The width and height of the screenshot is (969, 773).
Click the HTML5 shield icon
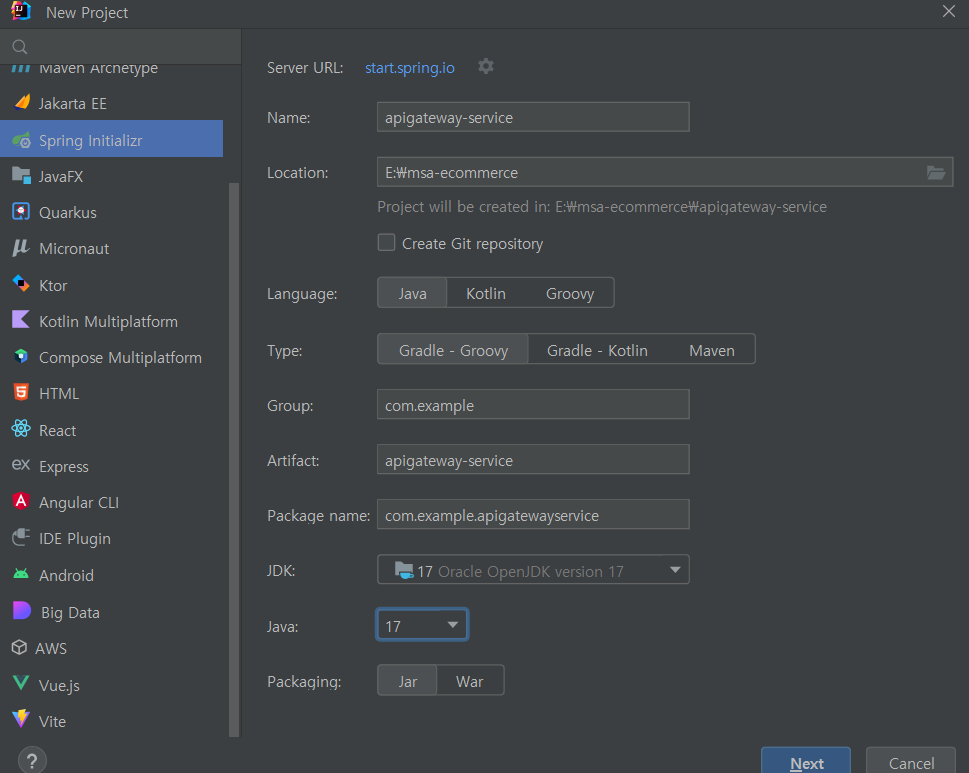pyautogui.click(x=21, y=392)
